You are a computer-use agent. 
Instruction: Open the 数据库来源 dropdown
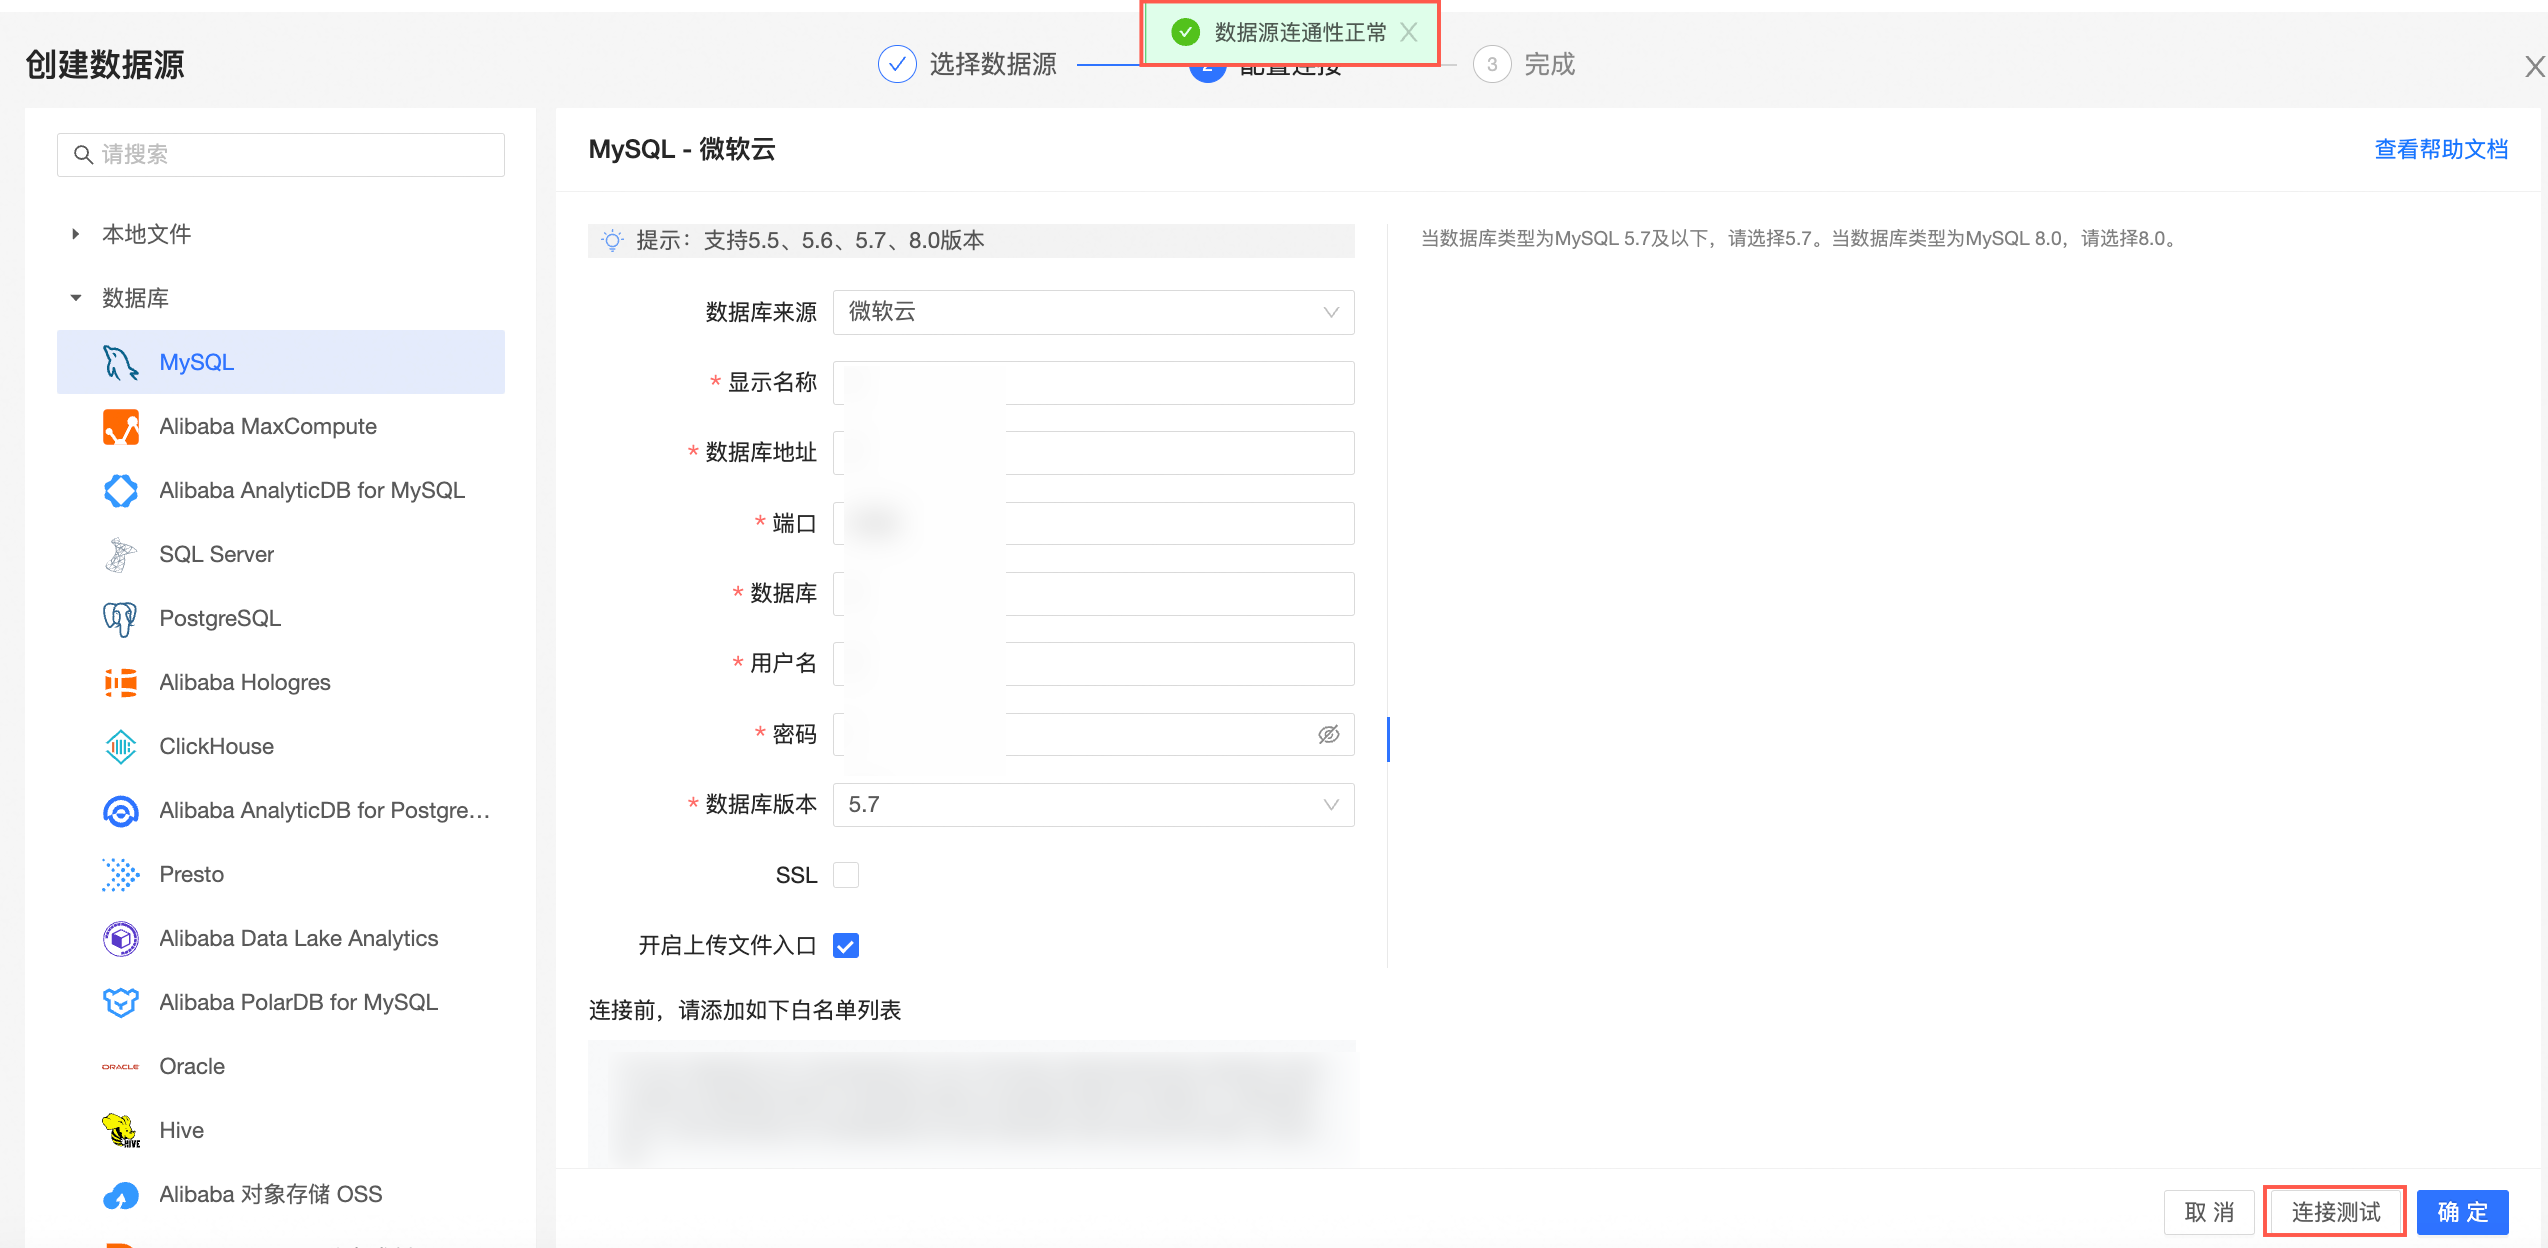(x=1093, y=312)
